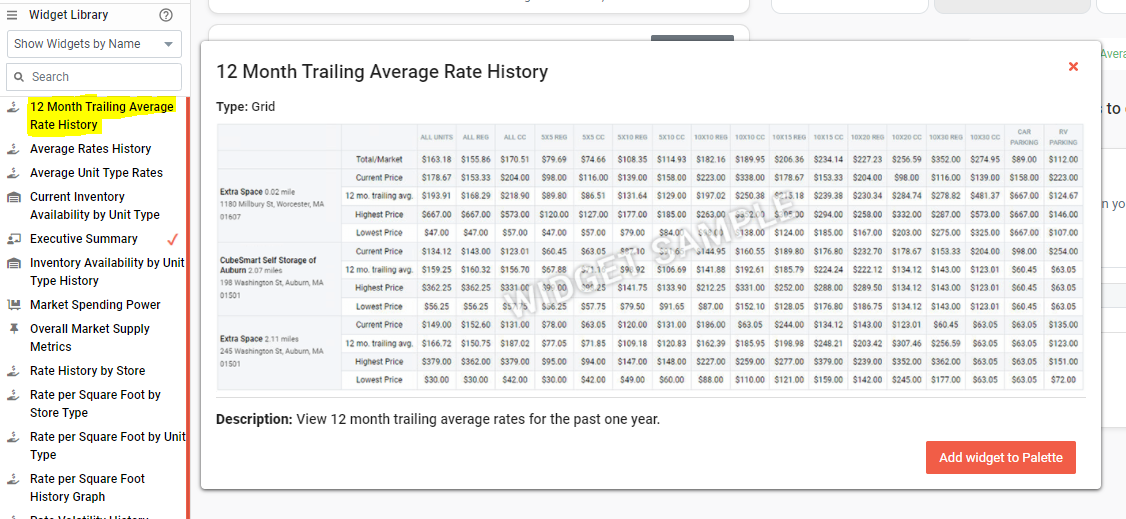Click the Add widget to Palette button
Image resolution: width=1126 pixels, height=519 pixels.
(x=1000, y=457)
